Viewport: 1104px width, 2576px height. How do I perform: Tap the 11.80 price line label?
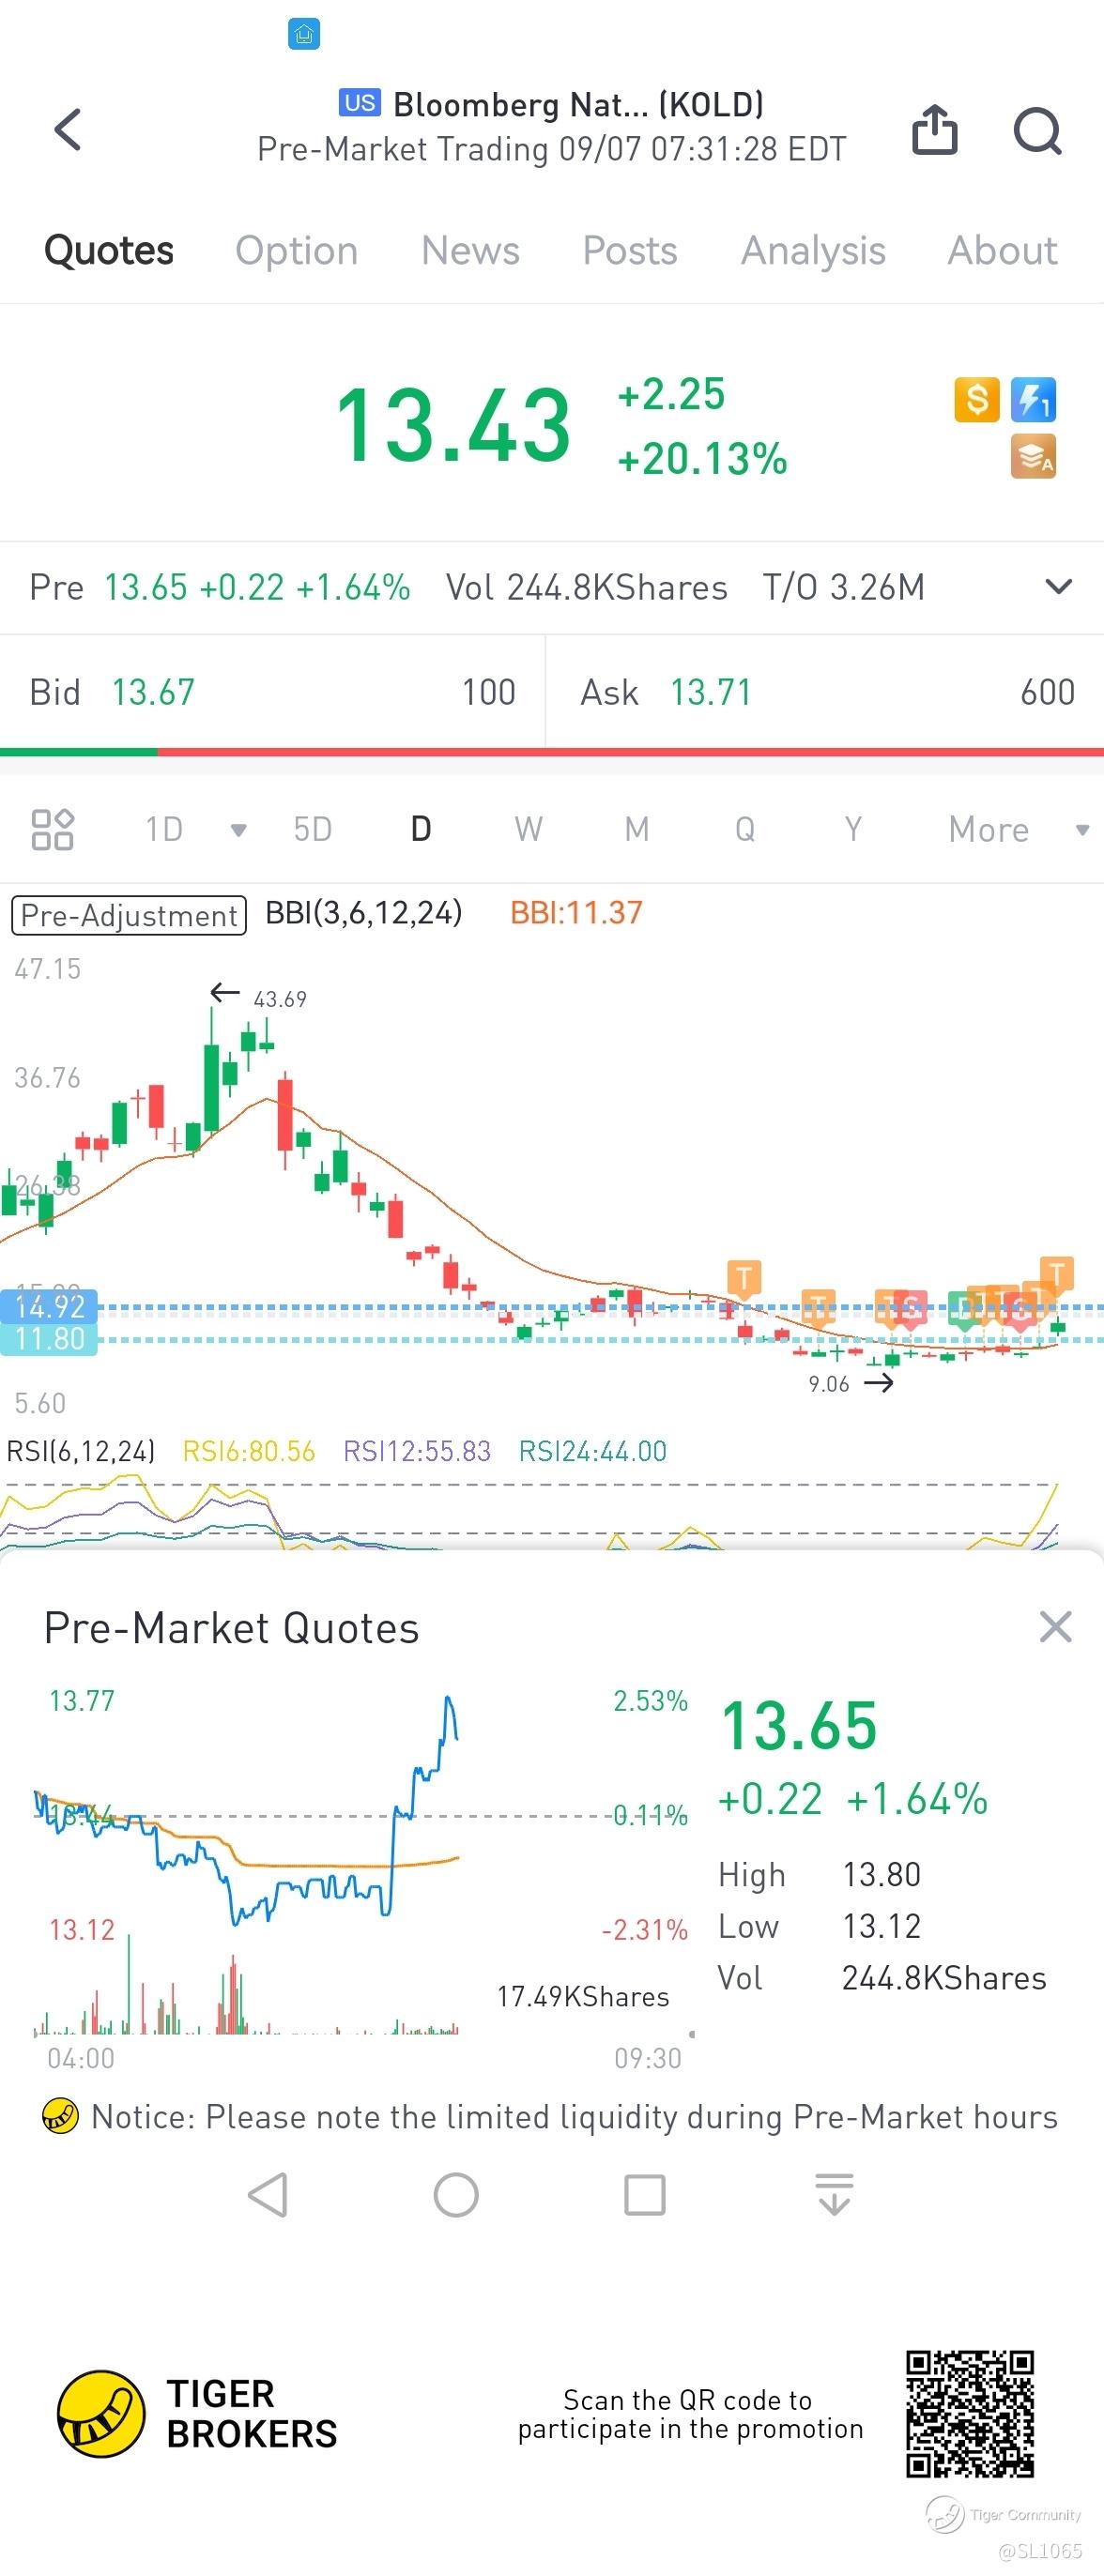pyautogui.click(x=49, y=1338)
